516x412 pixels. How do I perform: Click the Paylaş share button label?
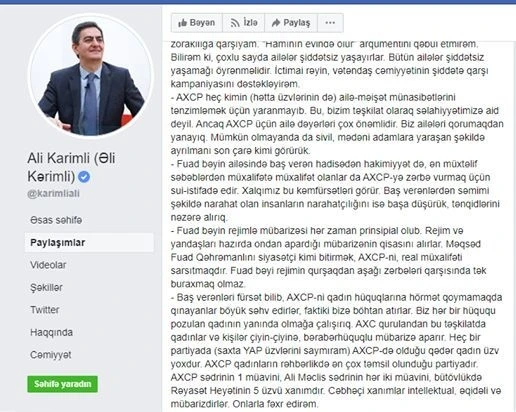[297, 23]
